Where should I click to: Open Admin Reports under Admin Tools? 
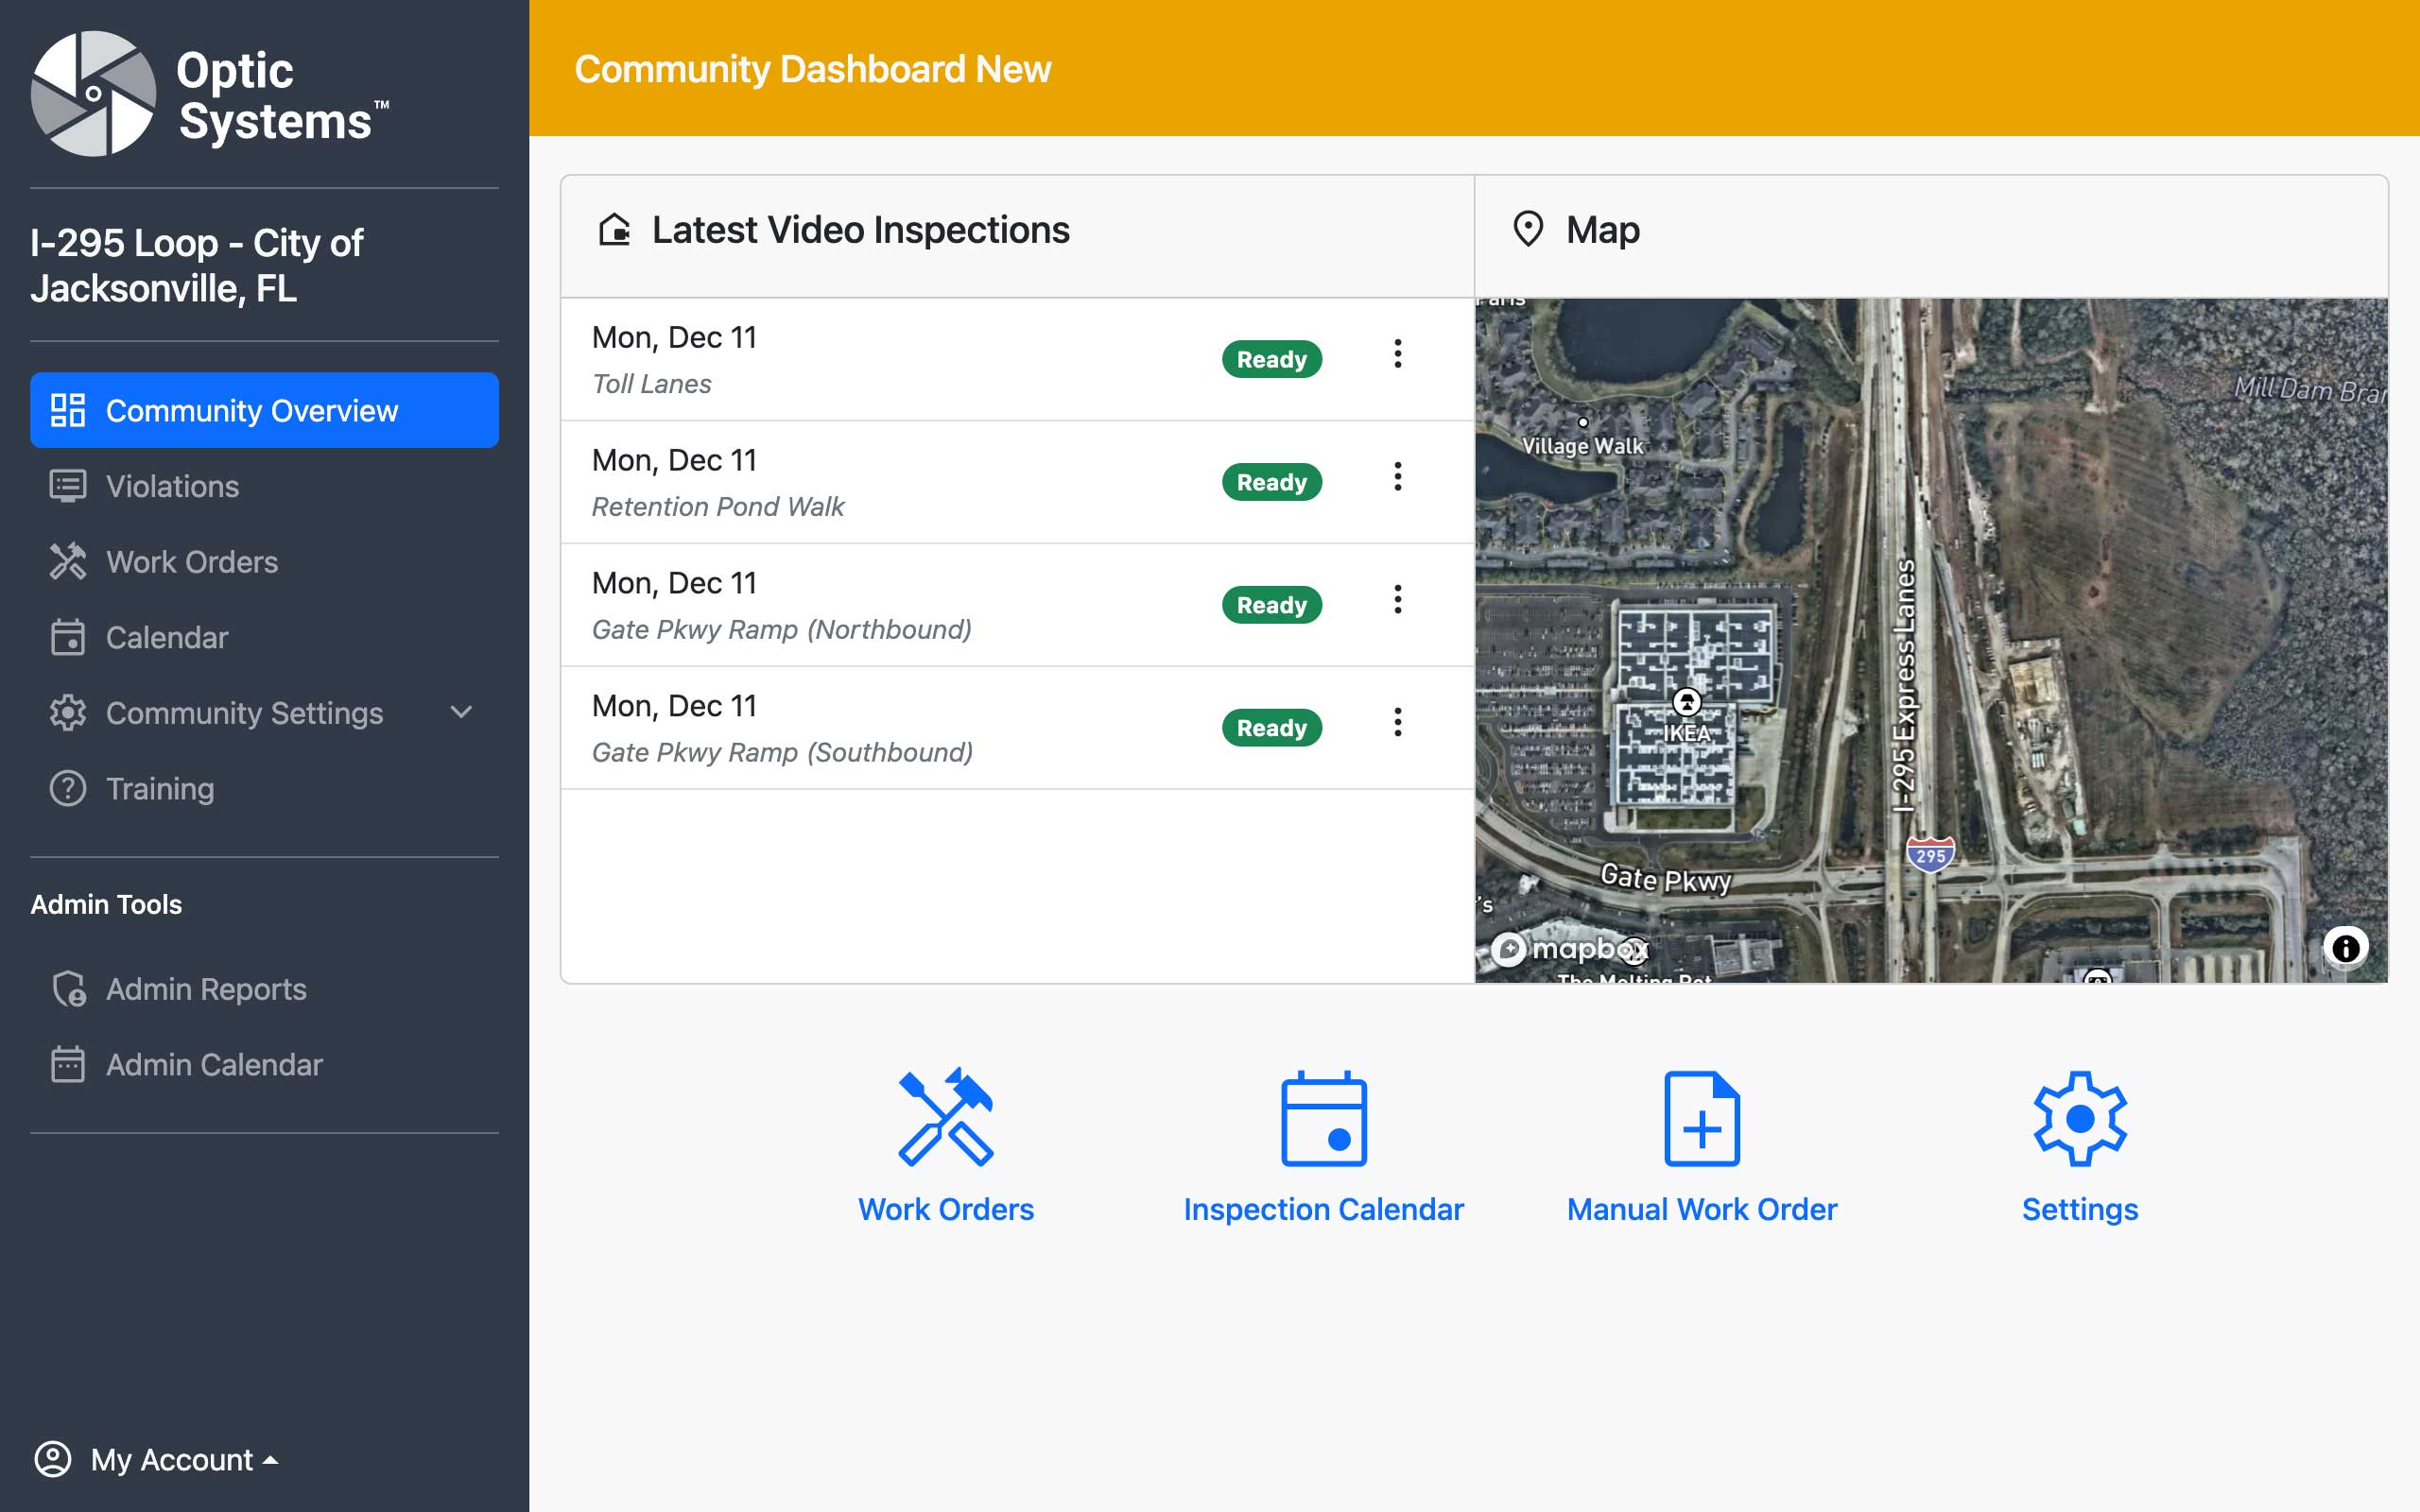click(x=205, y=989)
